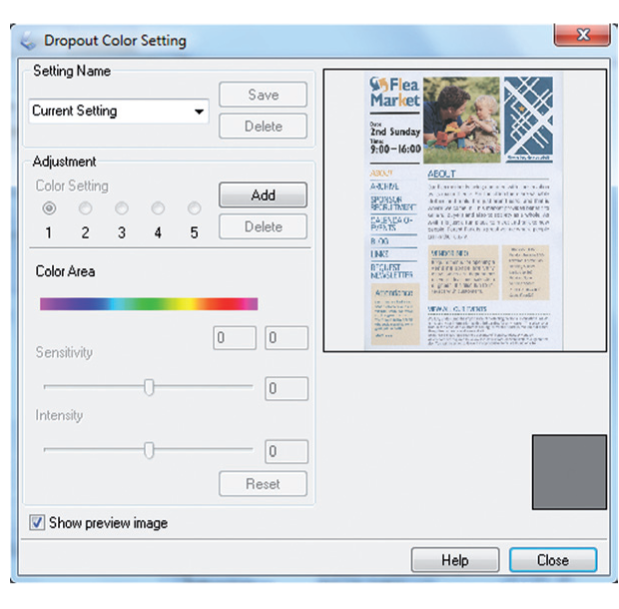Click the Intensity slider handle
The width and height of the screenshot is (619, 609).
click(x=149, y=450)
